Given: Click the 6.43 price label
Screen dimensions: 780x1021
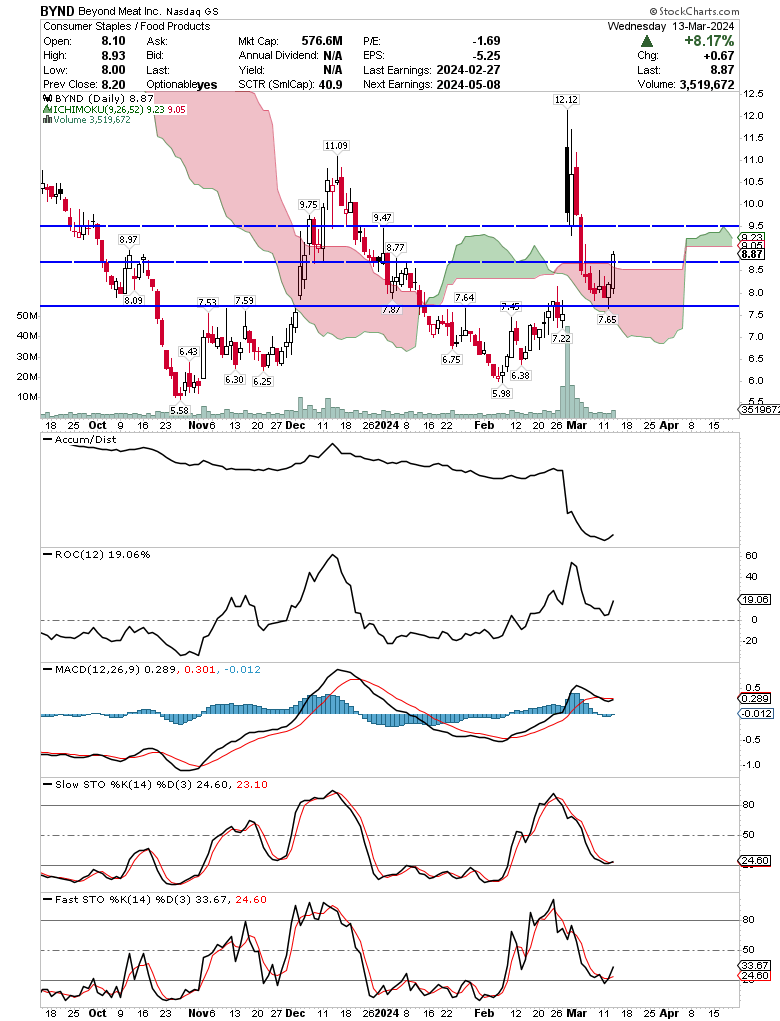Looking at the screenshot, I should (x=188, y=352).
